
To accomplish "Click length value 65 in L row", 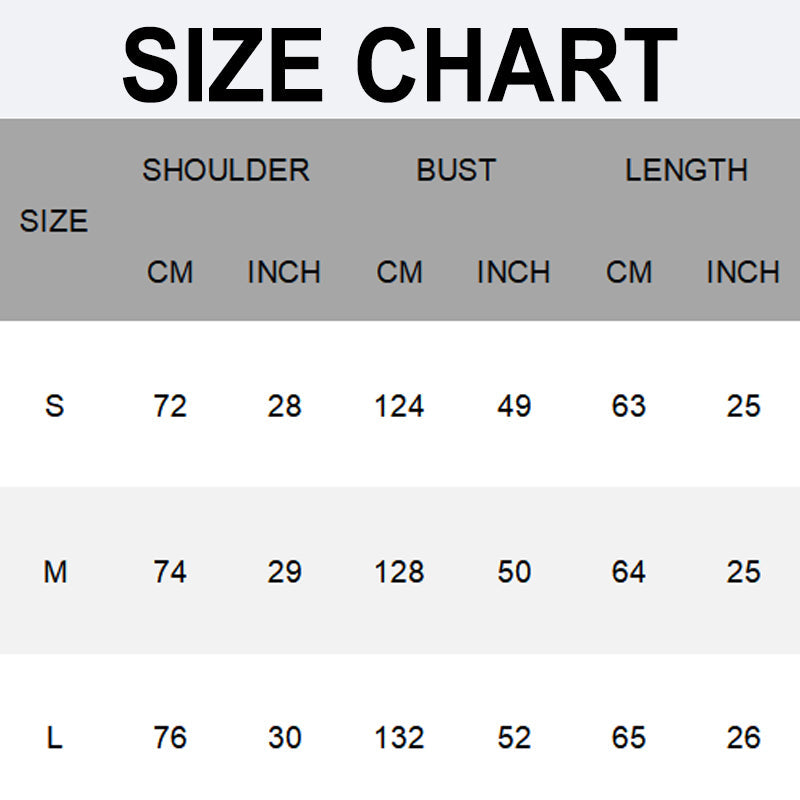I will click(x=629, y=738).
